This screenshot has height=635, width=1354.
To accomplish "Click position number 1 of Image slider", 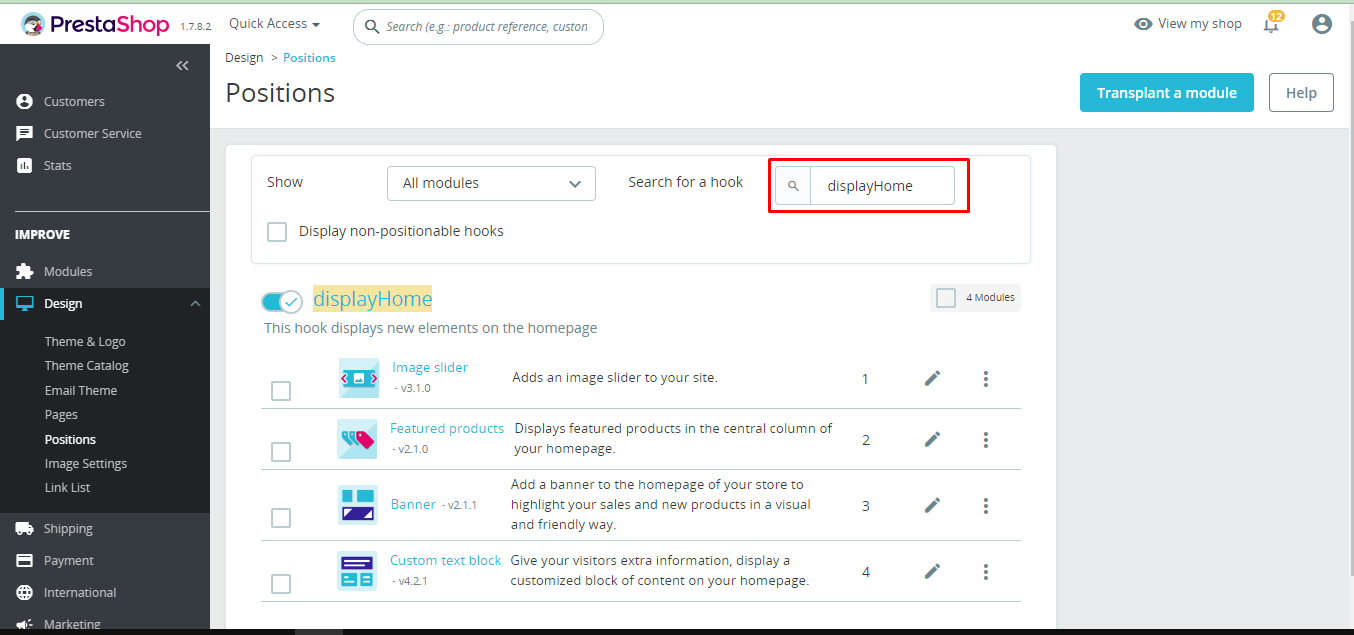I will tap(865, 379).
